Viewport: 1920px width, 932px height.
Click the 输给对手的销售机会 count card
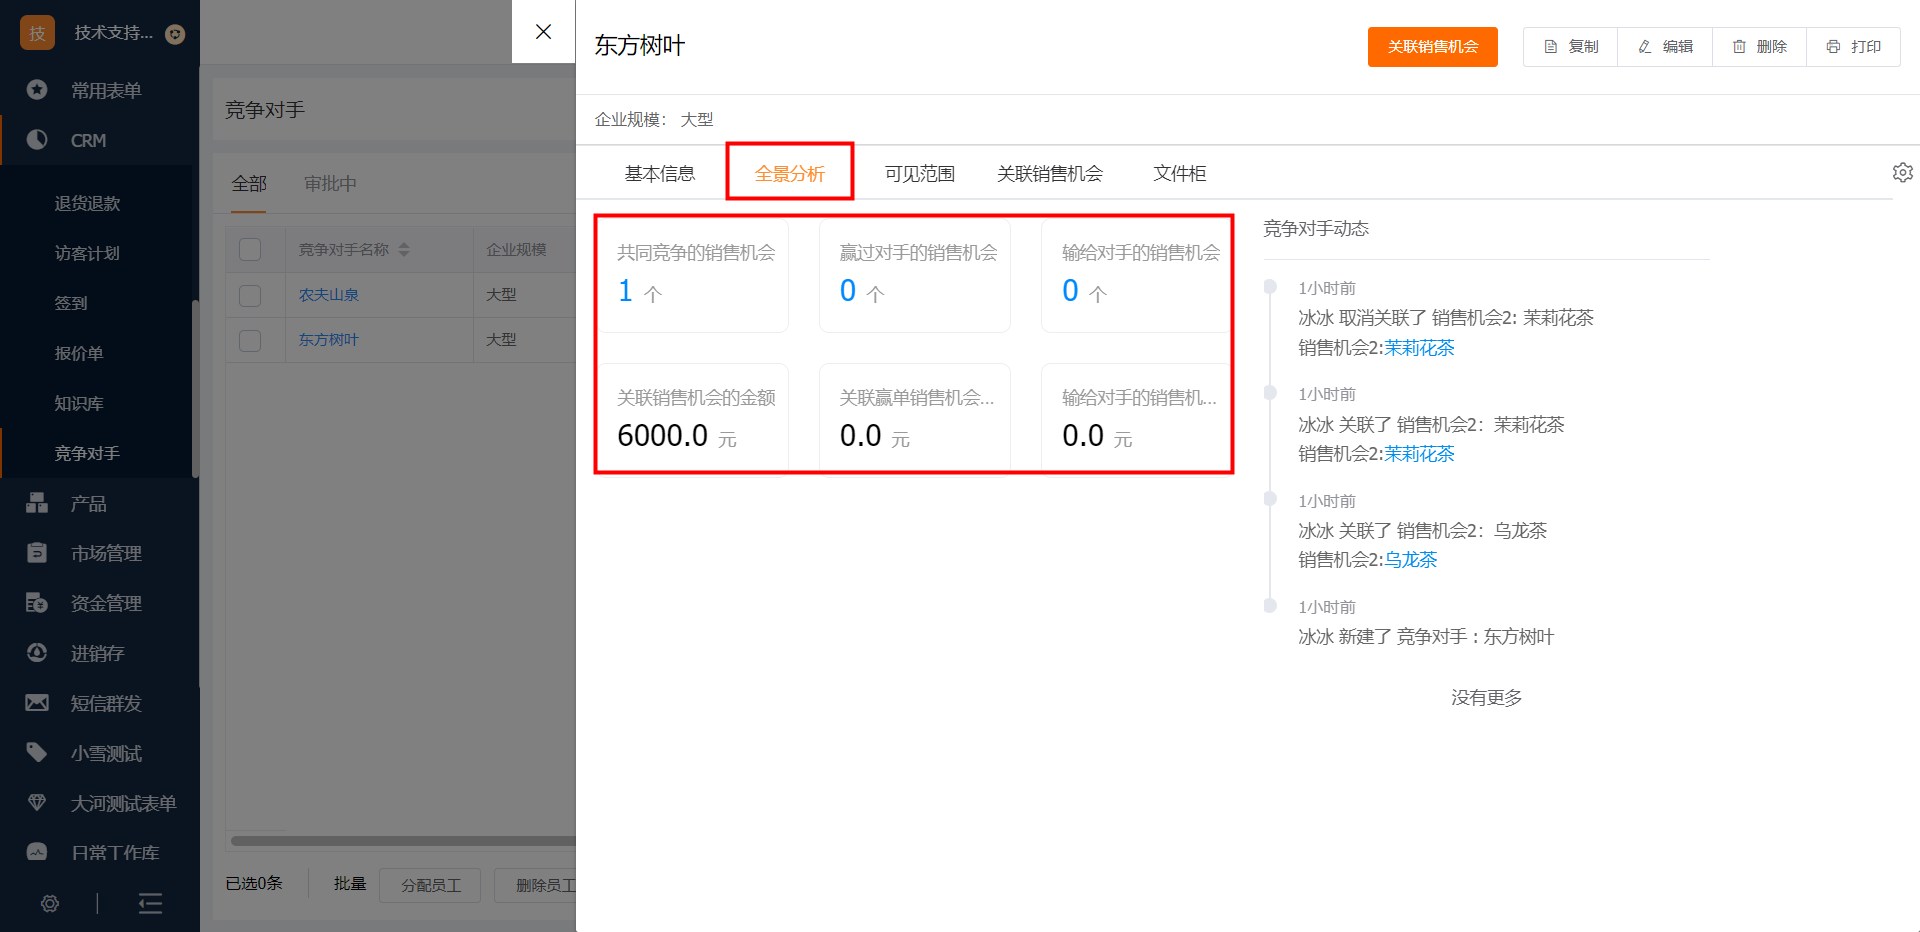(x=1135, y=275)
